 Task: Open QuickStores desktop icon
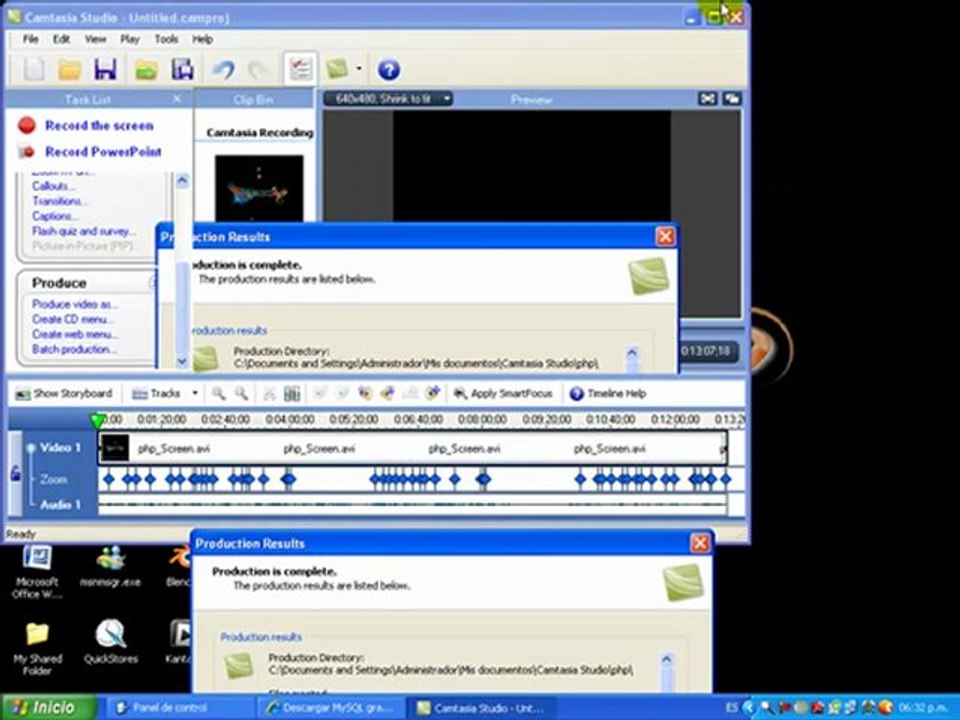111,642
